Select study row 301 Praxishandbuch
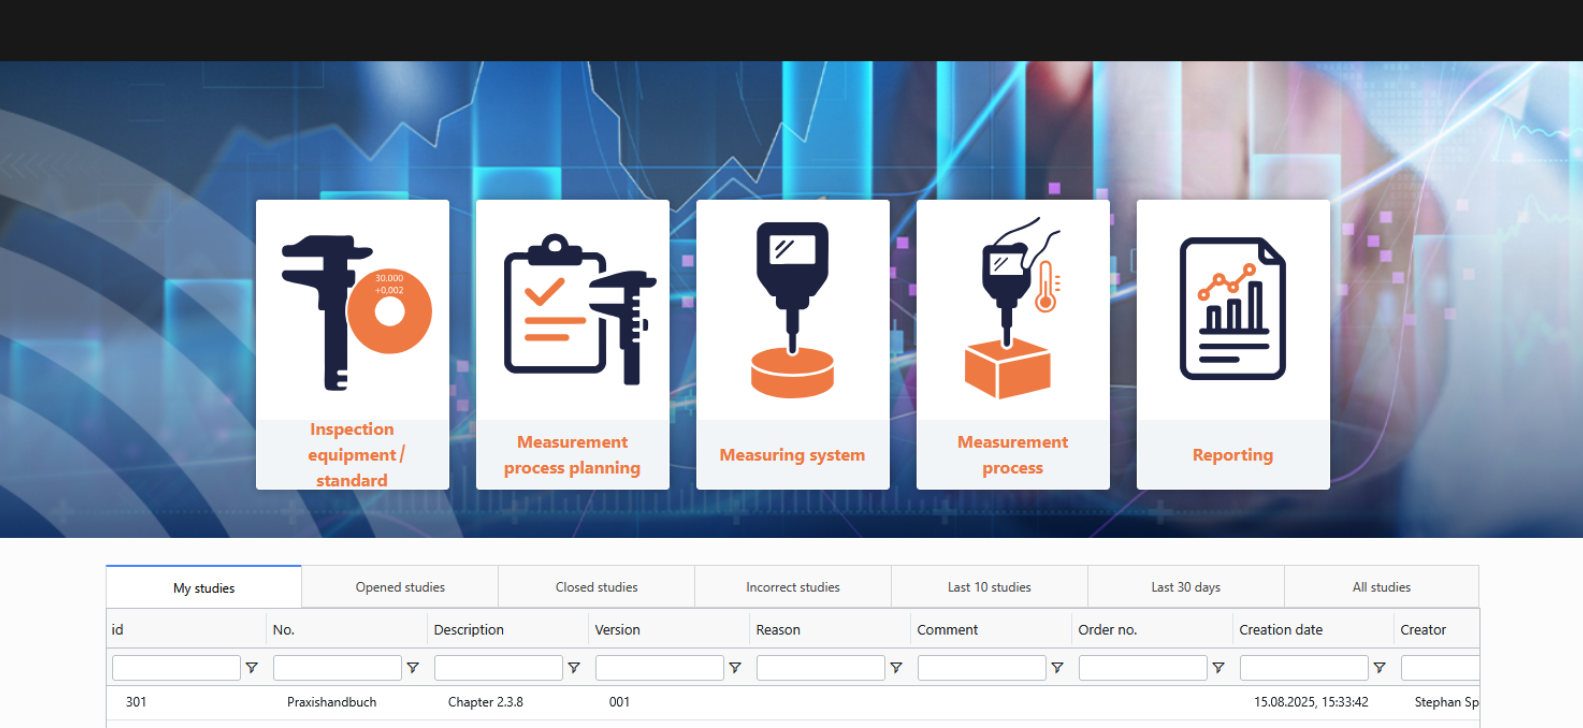1583x728 pixels. pos(331,702)
